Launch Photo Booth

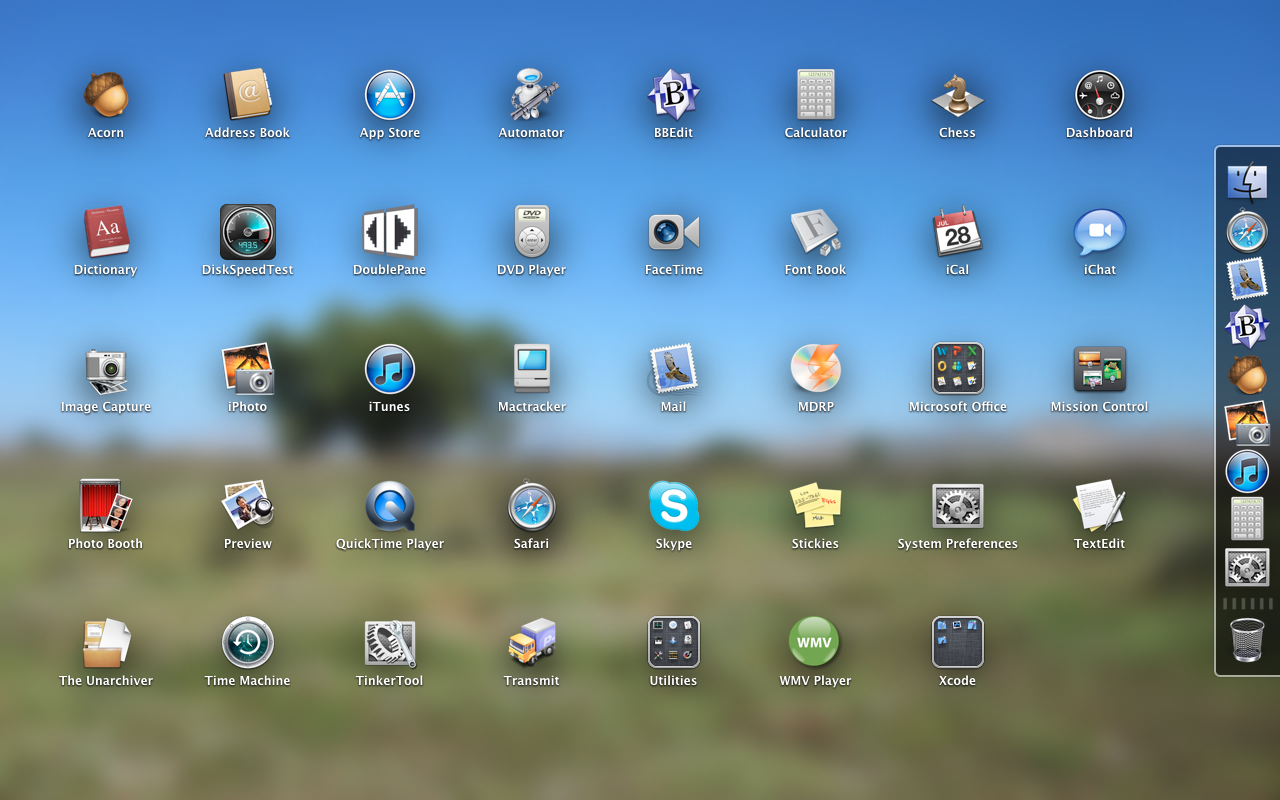point(105,506)
